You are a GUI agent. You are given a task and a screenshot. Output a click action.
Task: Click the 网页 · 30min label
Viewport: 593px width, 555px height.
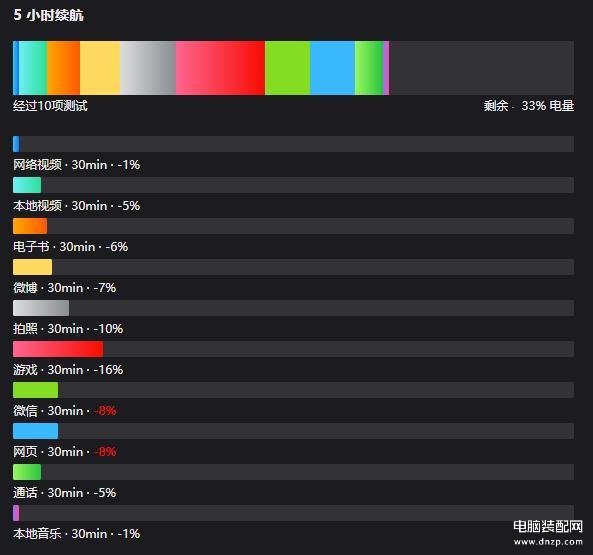pos(48,452)
